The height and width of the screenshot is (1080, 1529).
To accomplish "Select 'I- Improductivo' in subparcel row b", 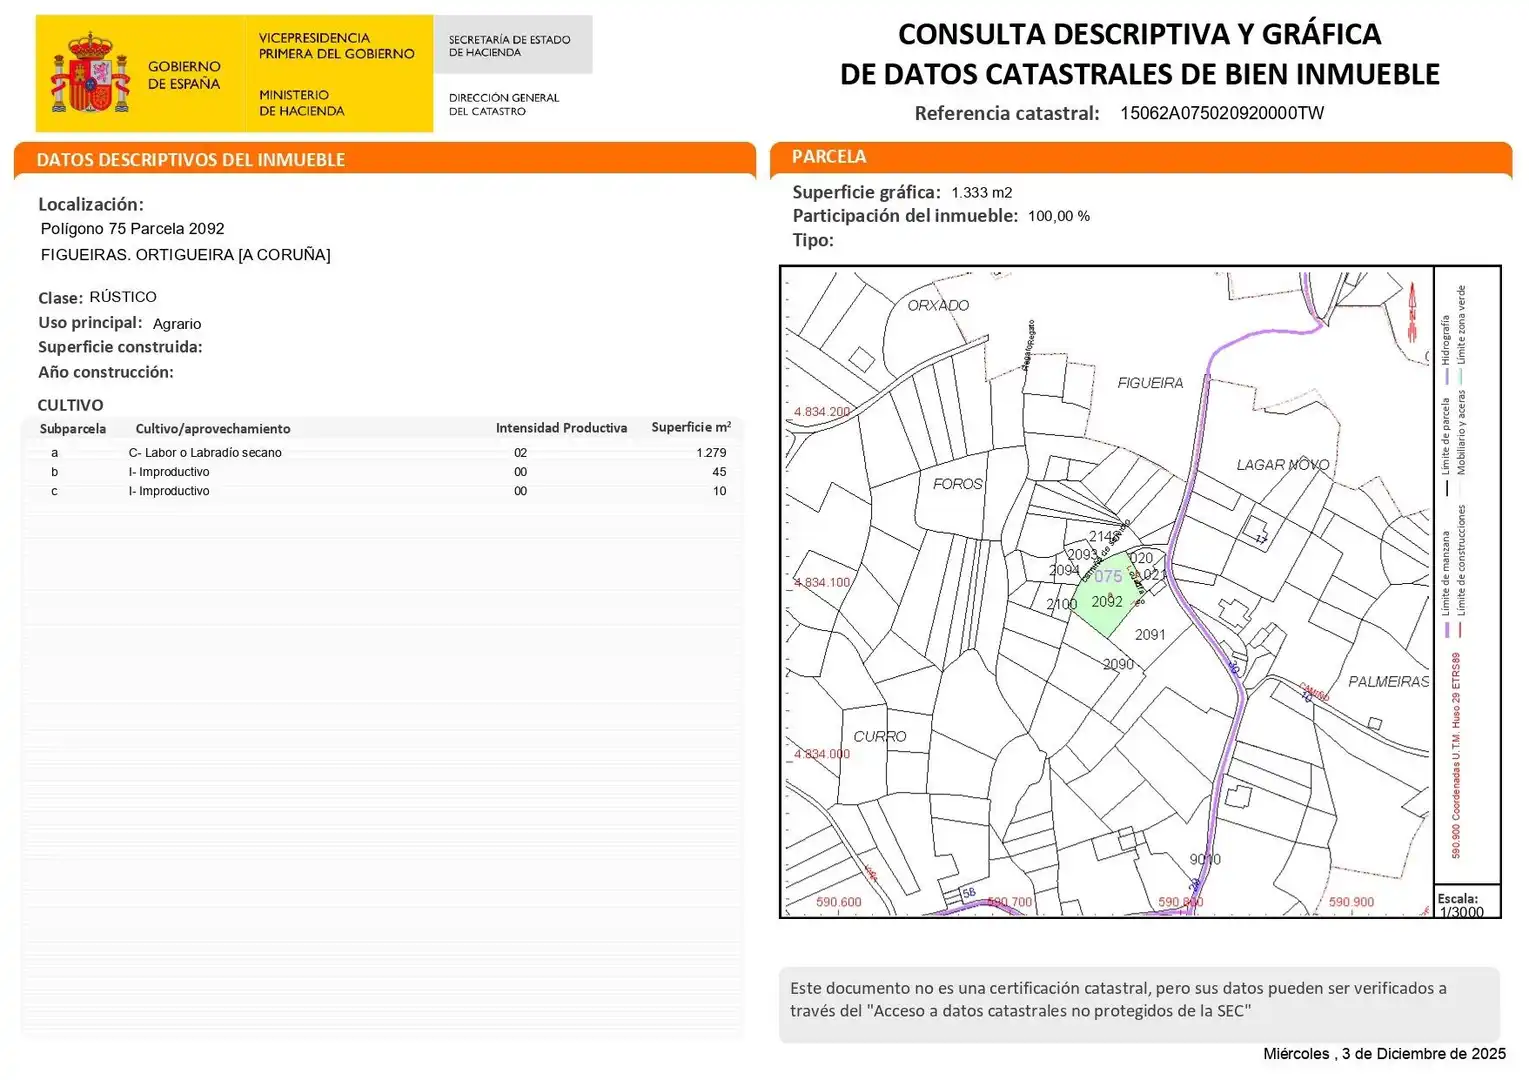I will [169, 472].
